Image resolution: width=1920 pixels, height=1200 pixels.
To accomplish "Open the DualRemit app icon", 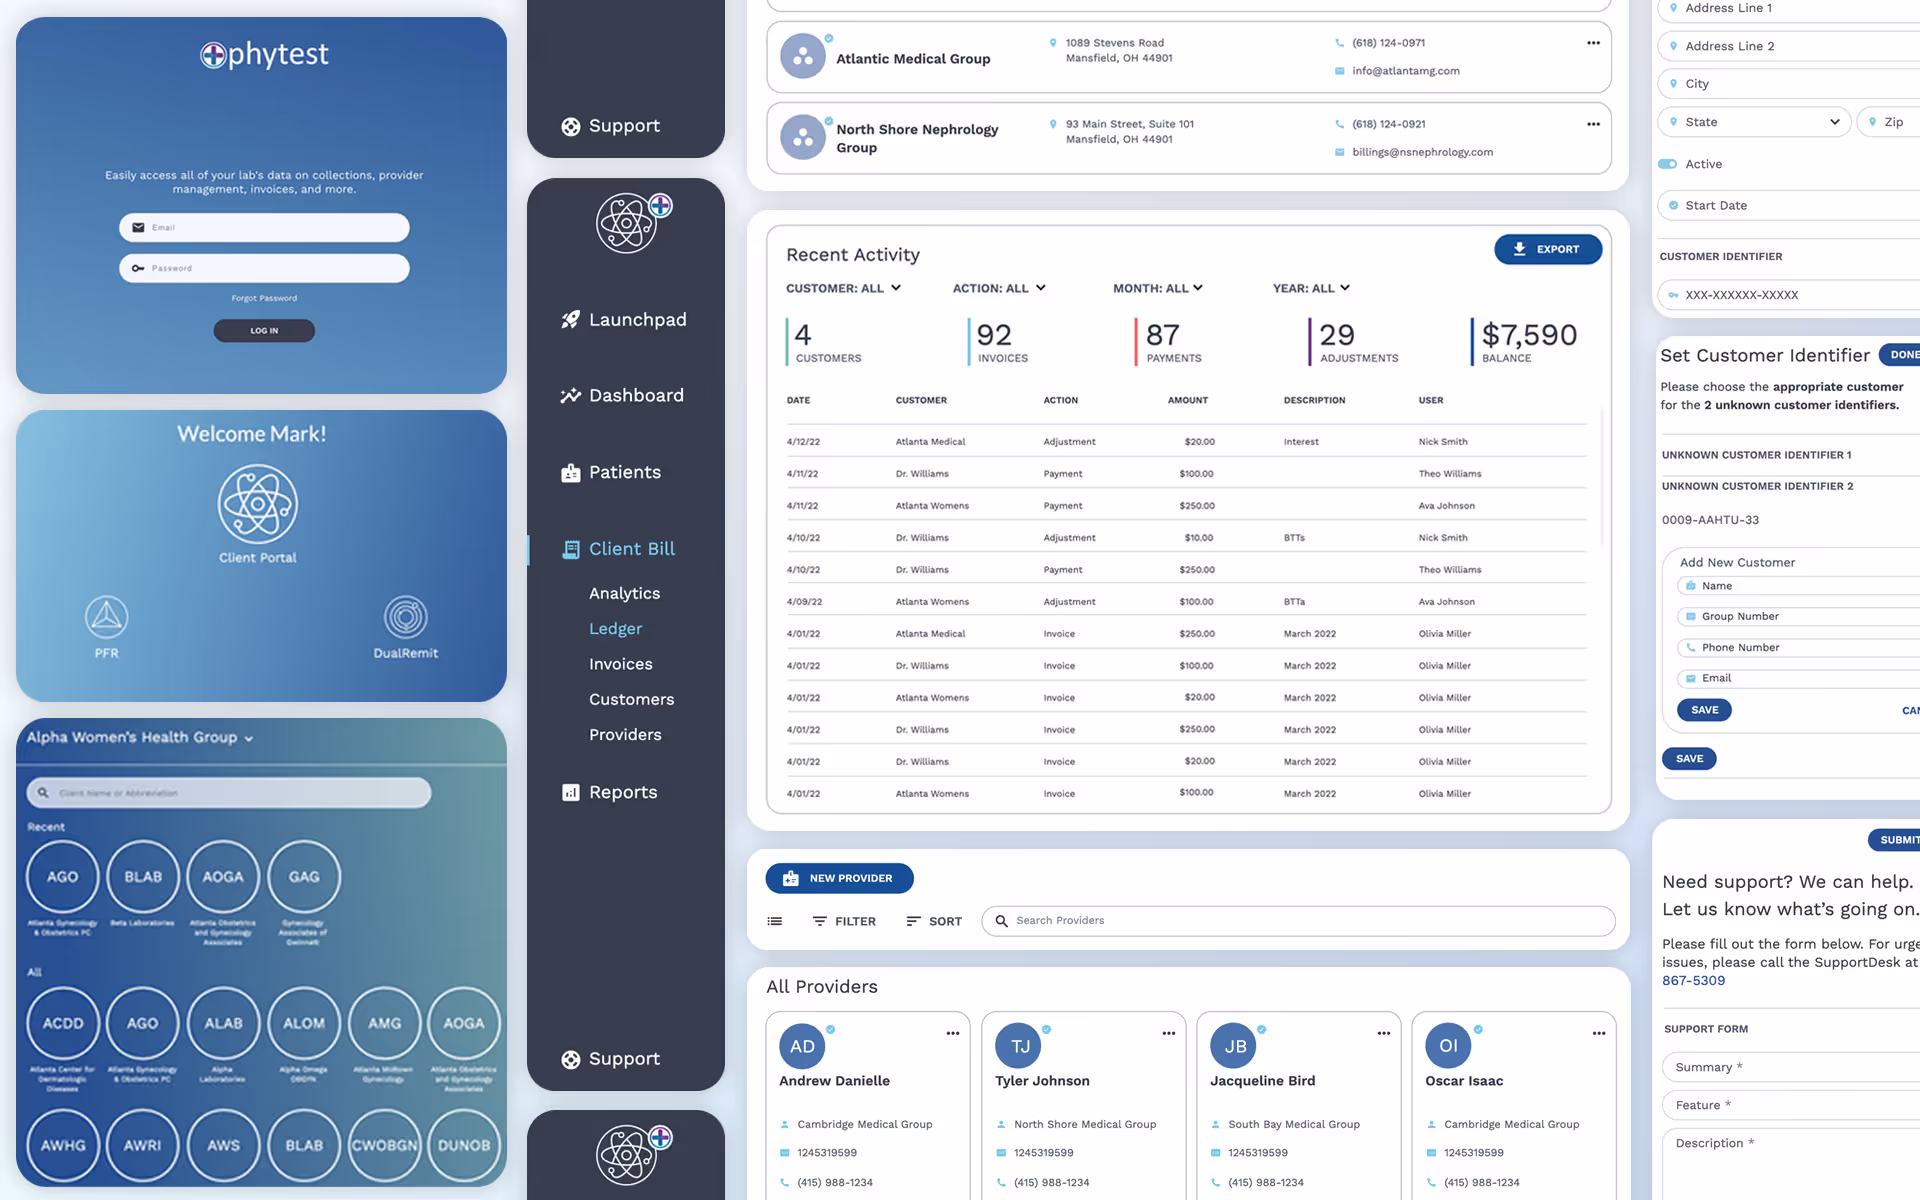I will click(x=405, y=617).
